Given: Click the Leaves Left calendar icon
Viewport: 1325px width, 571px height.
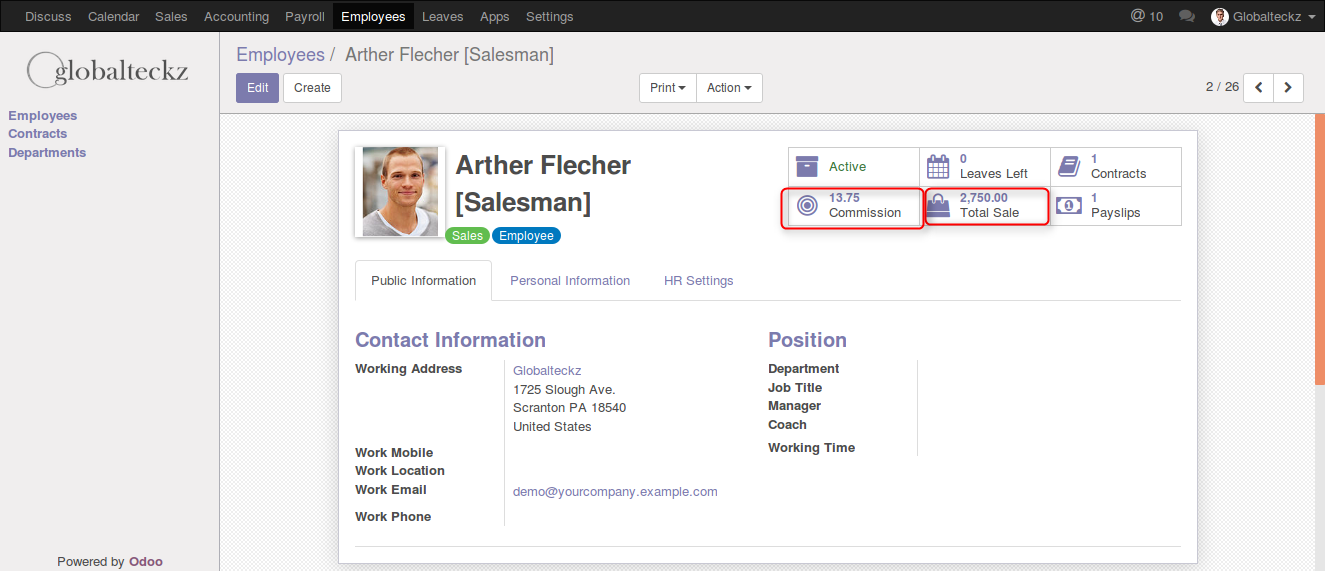Looking at the screenshot, I should [x=938, y=166].
